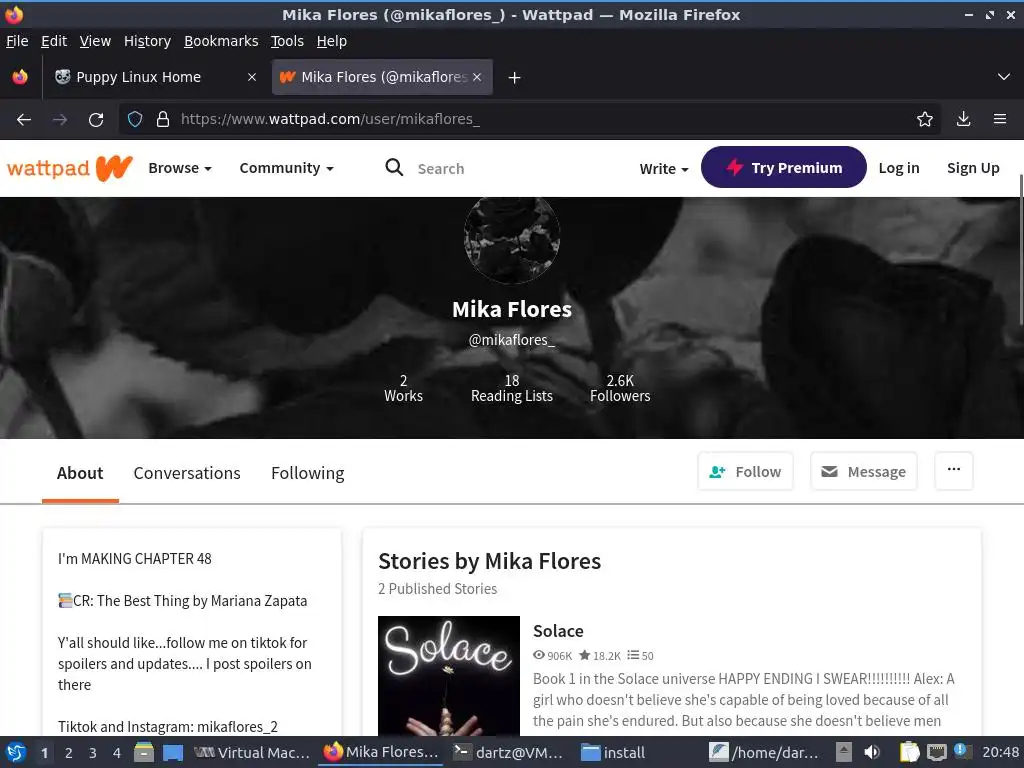Go back with the browser back arrow
This screenshot has height=768, width=1024.
click(x=24, y=120)
